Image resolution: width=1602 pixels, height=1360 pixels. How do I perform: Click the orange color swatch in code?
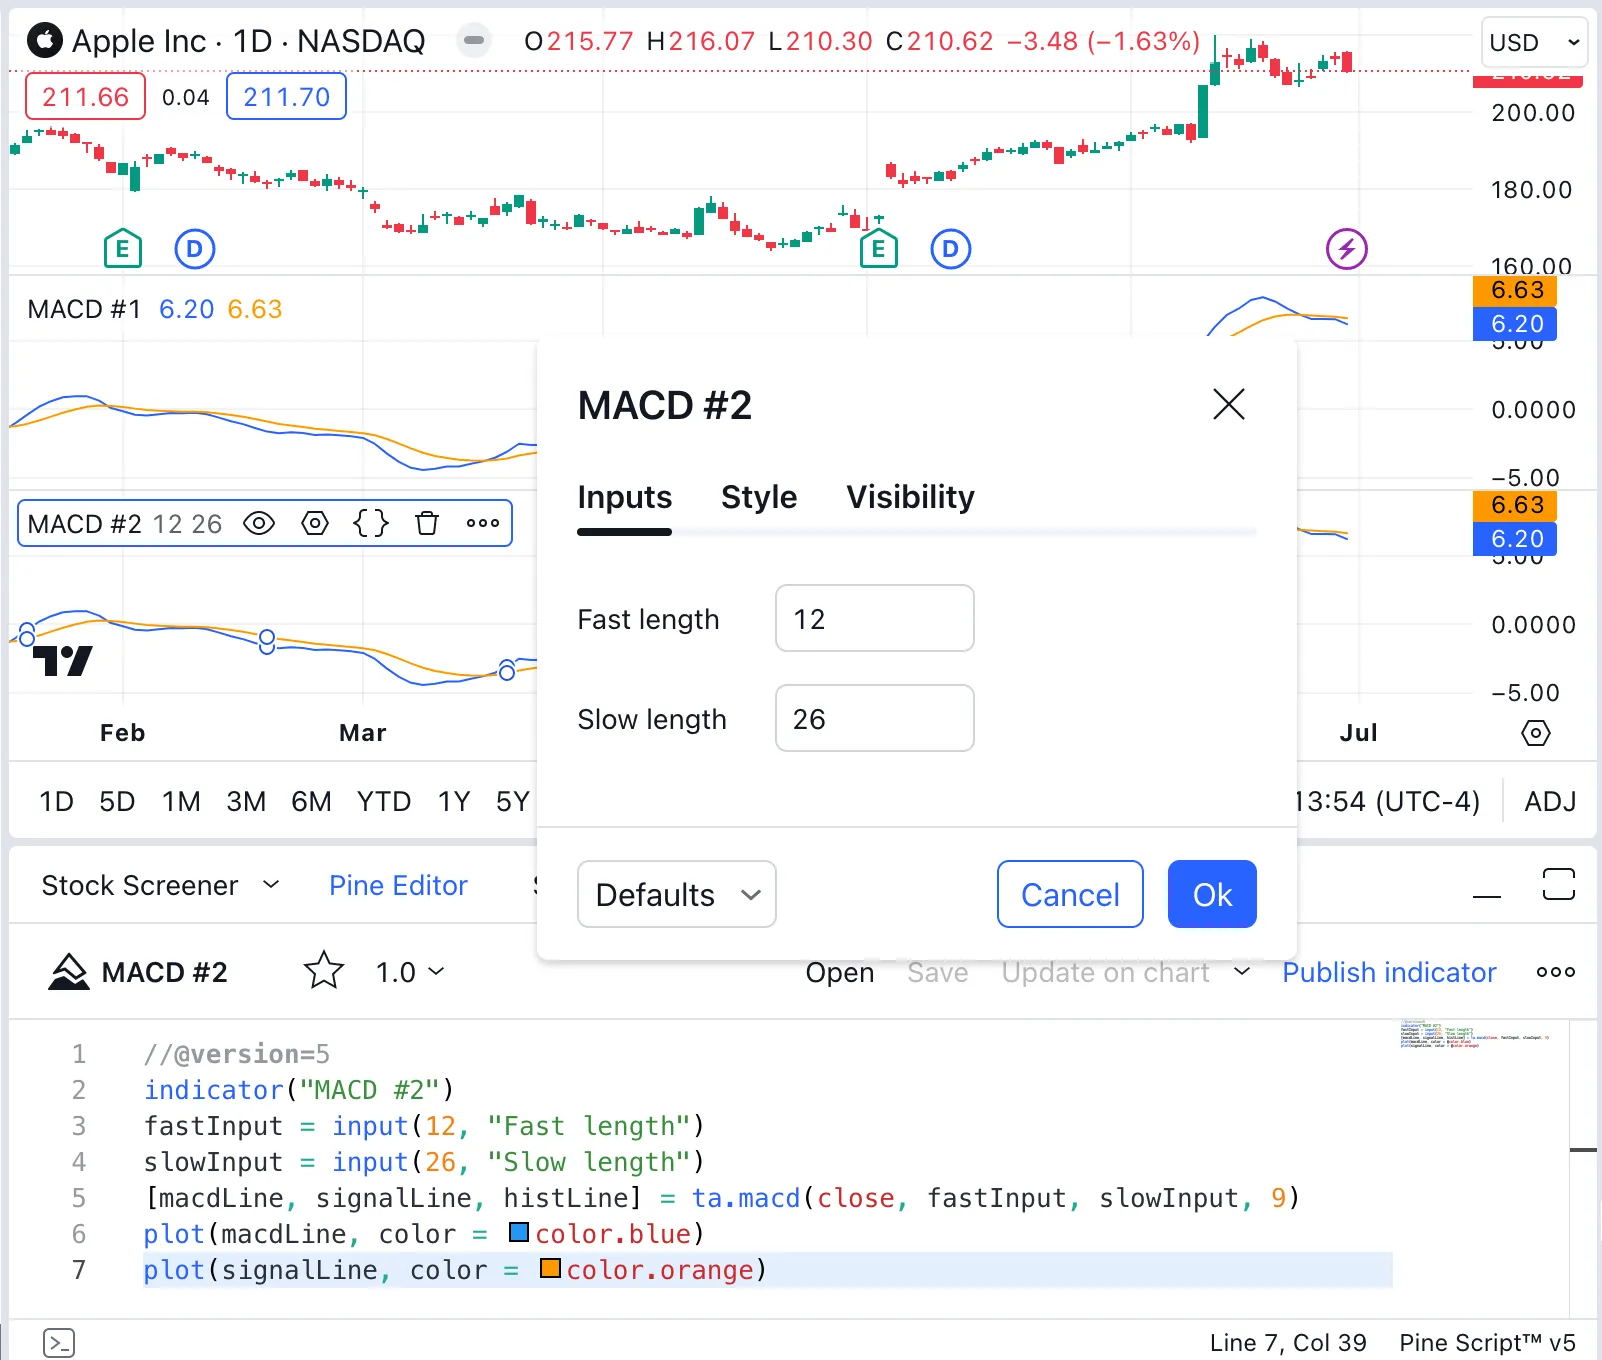[549, 1268]
